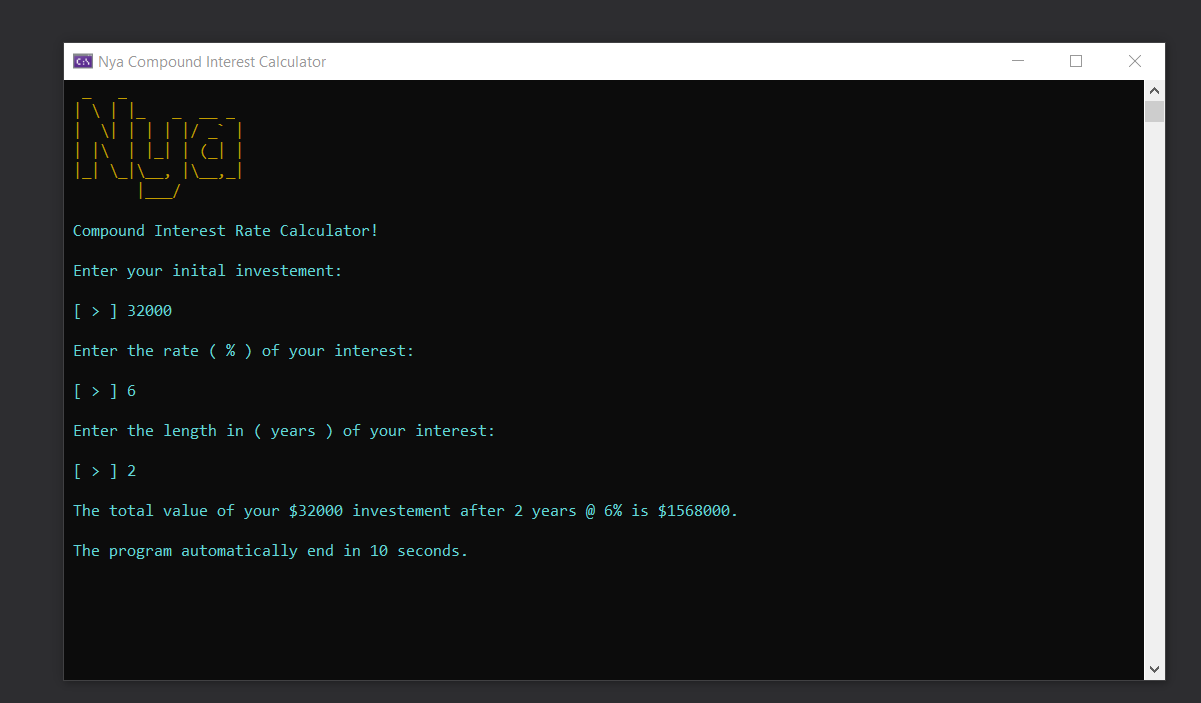1201x703 pixels.
Task: Select the Compound Interest Rate Calculator heading
Action: [225, 230]
